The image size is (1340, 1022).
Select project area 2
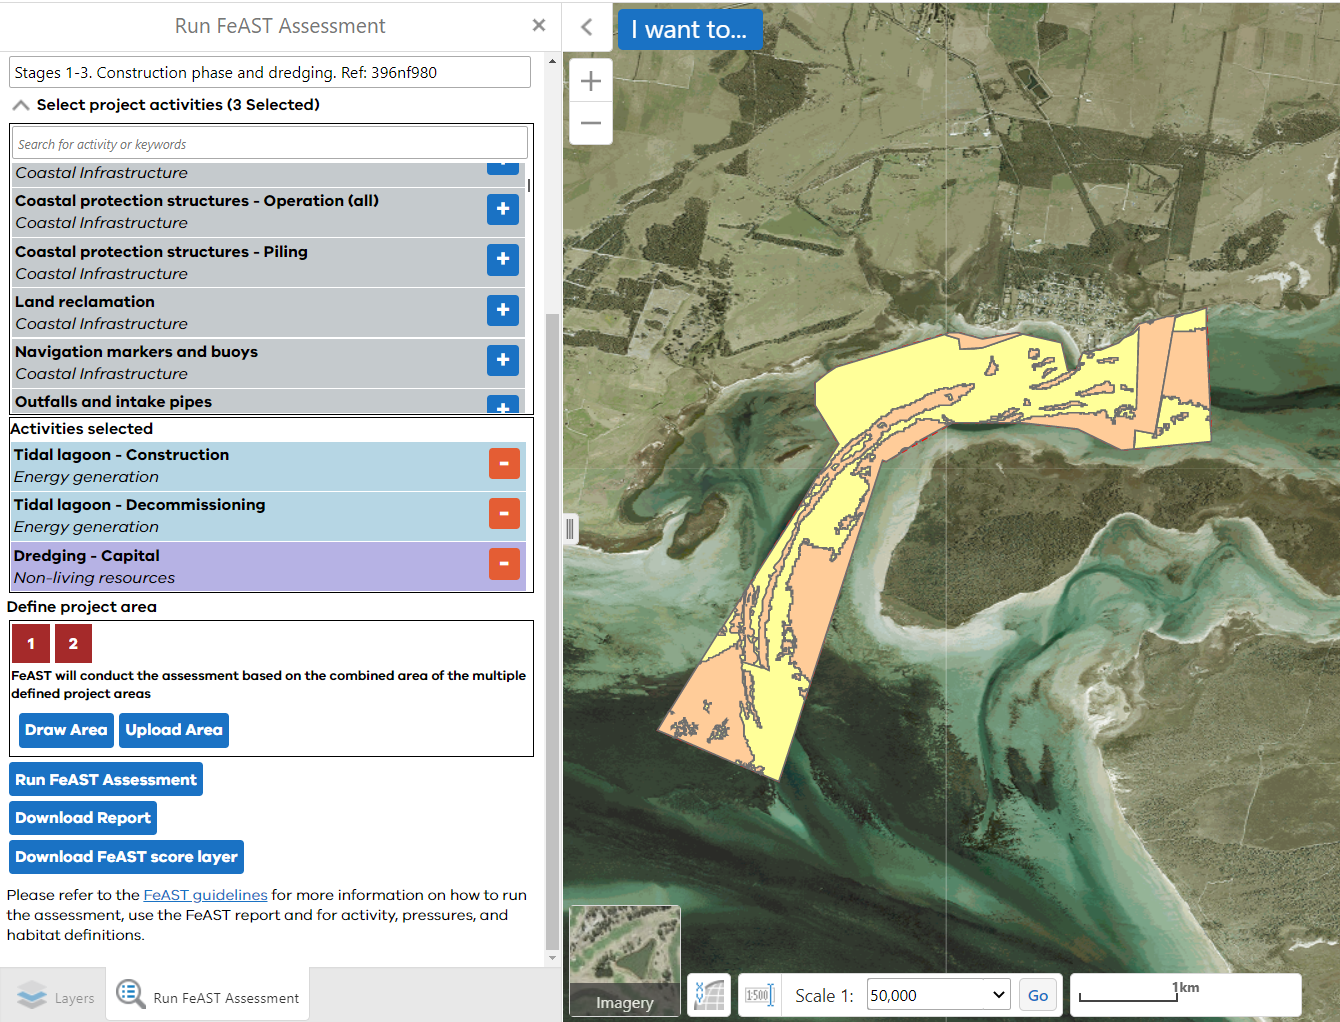(x=73, y=643)
